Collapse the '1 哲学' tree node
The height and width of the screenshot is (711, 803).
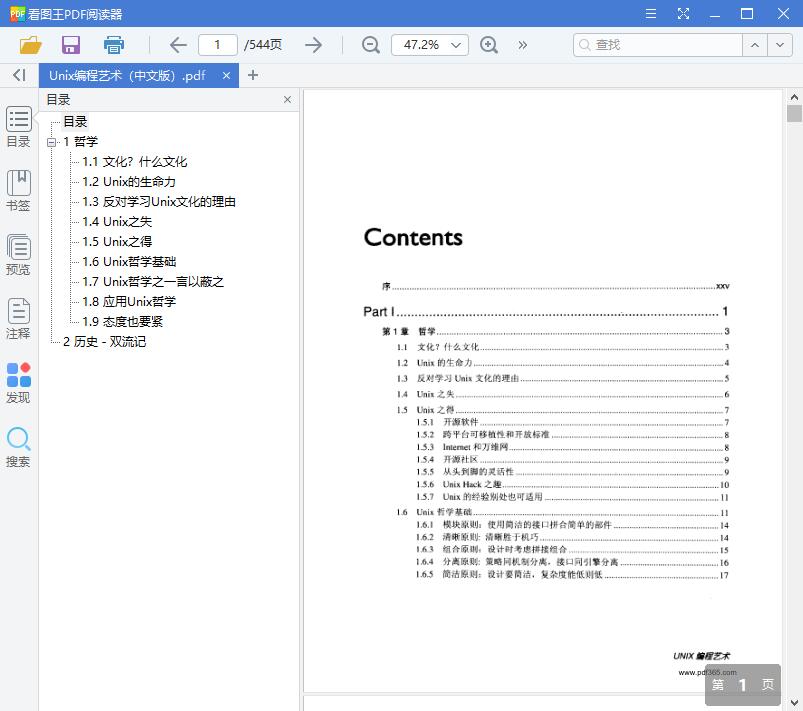click(51, 142)
